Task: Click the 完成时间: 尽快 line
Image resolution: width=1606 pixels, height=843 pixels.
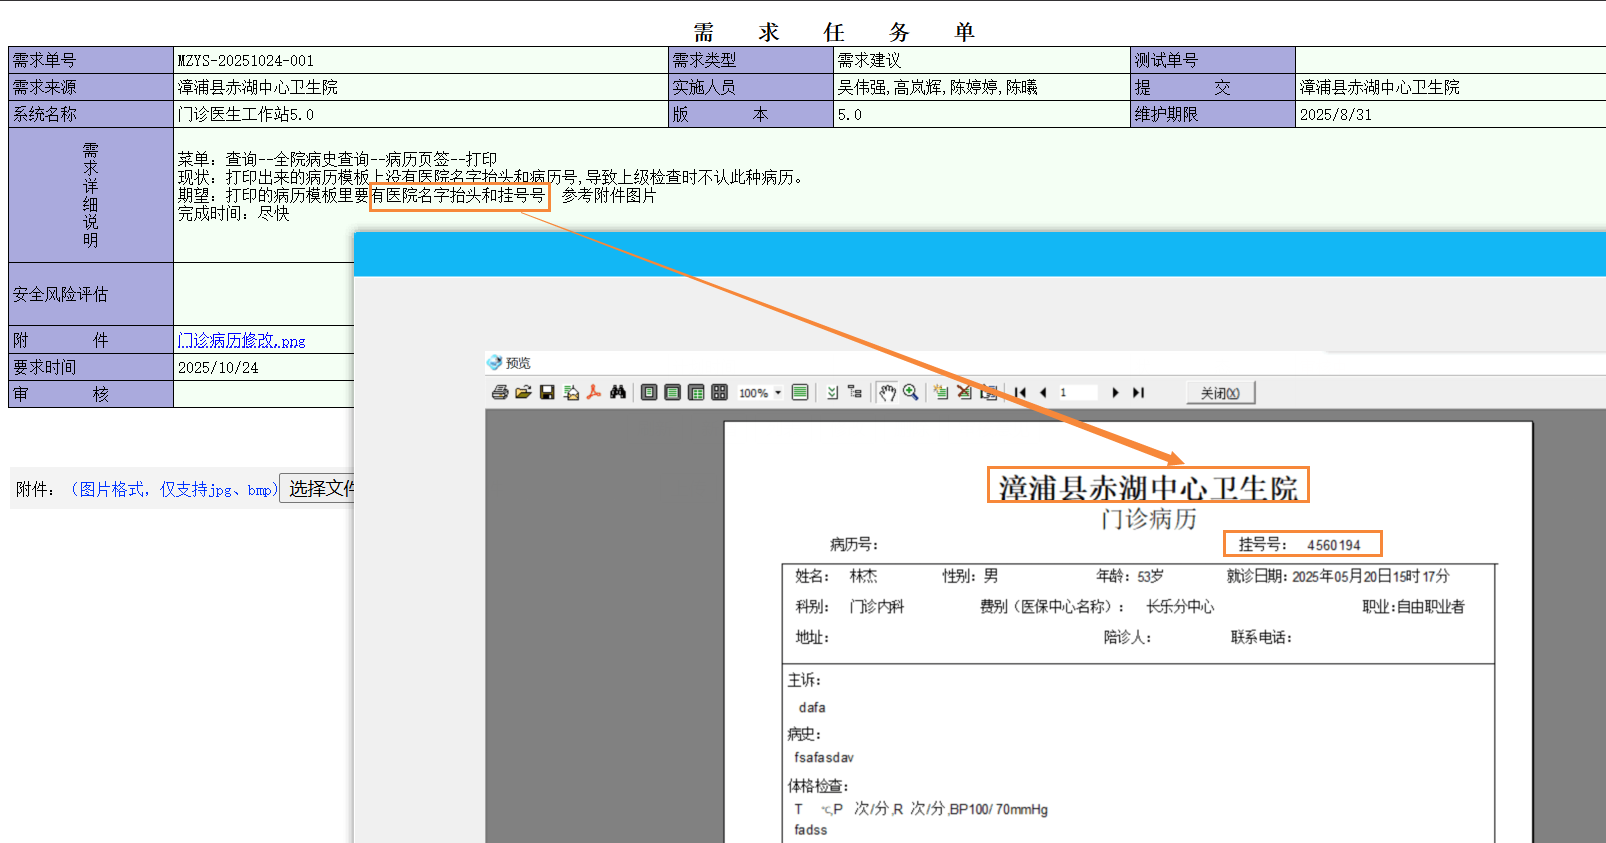Action: click(233, 213)
